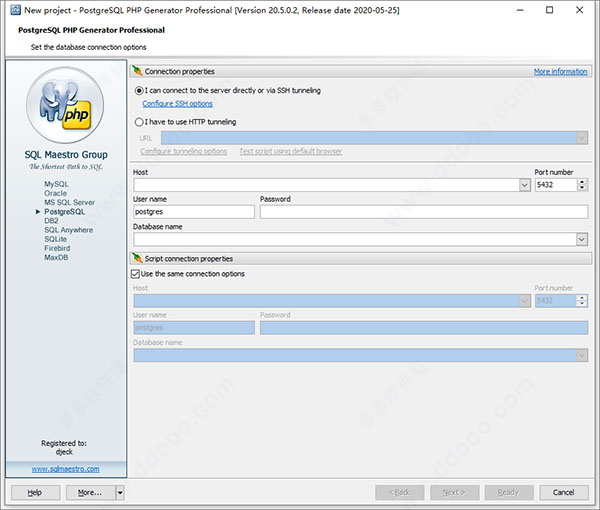Open the disabled URL dropdown arrow
Screen dimensions: 600x510
pos(582,138)
